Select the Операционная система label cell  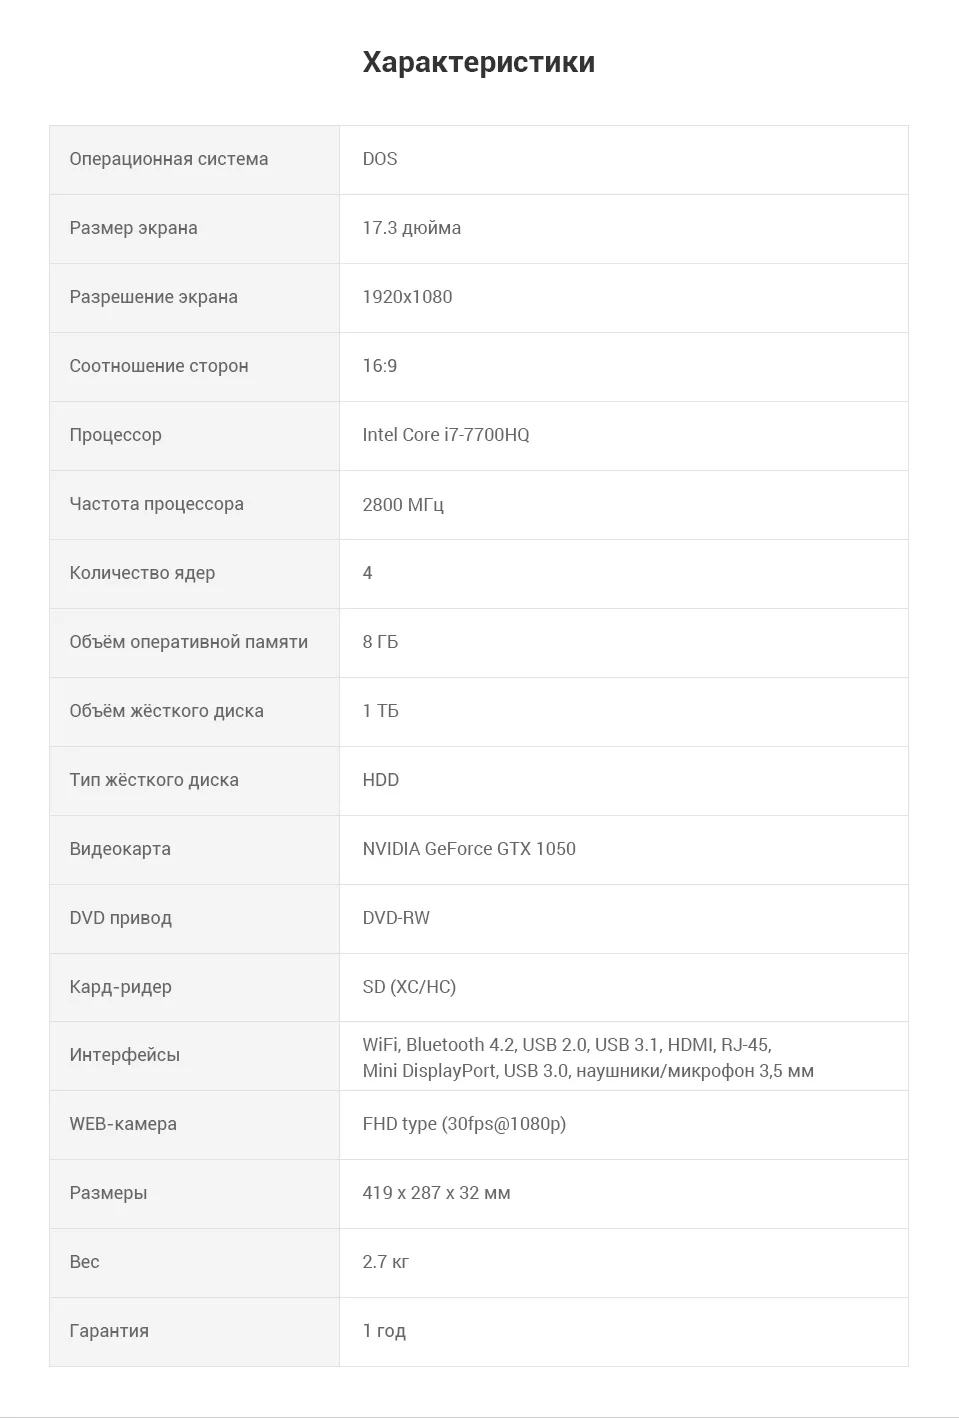click(194, 160)
